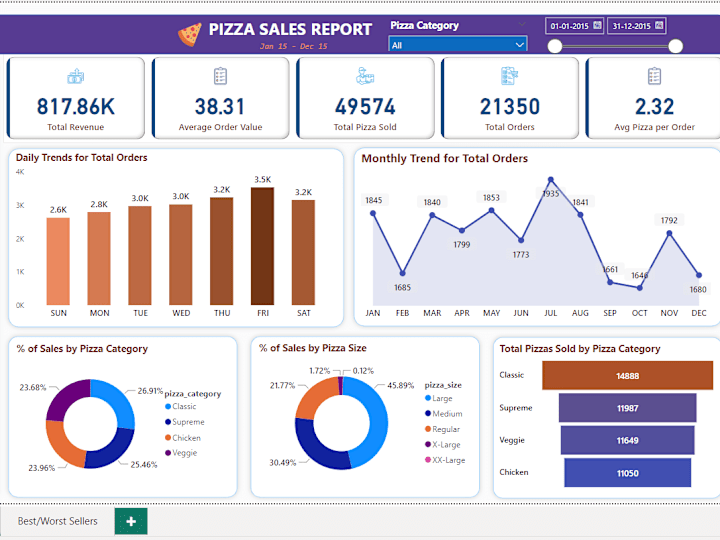
Task: Click the FRI bar in daily trends chart
Action: 263,246
